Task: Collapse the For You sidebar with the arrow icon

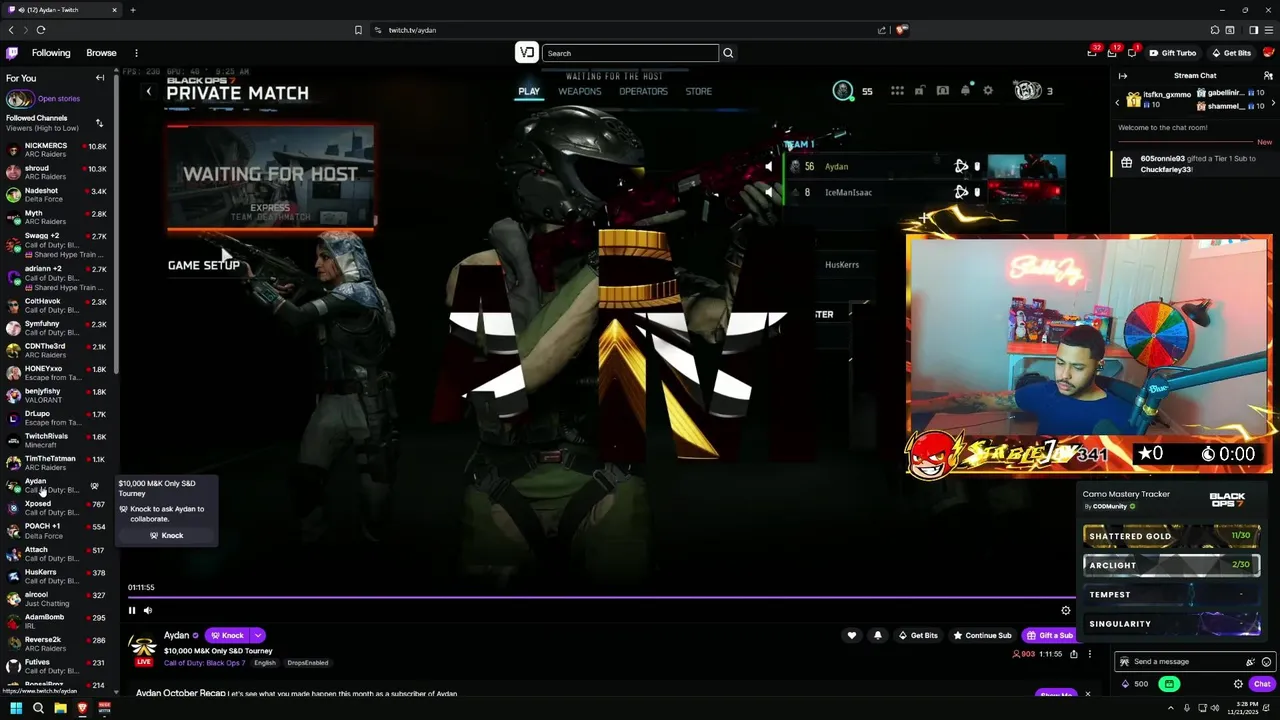Action: (100, 78)
